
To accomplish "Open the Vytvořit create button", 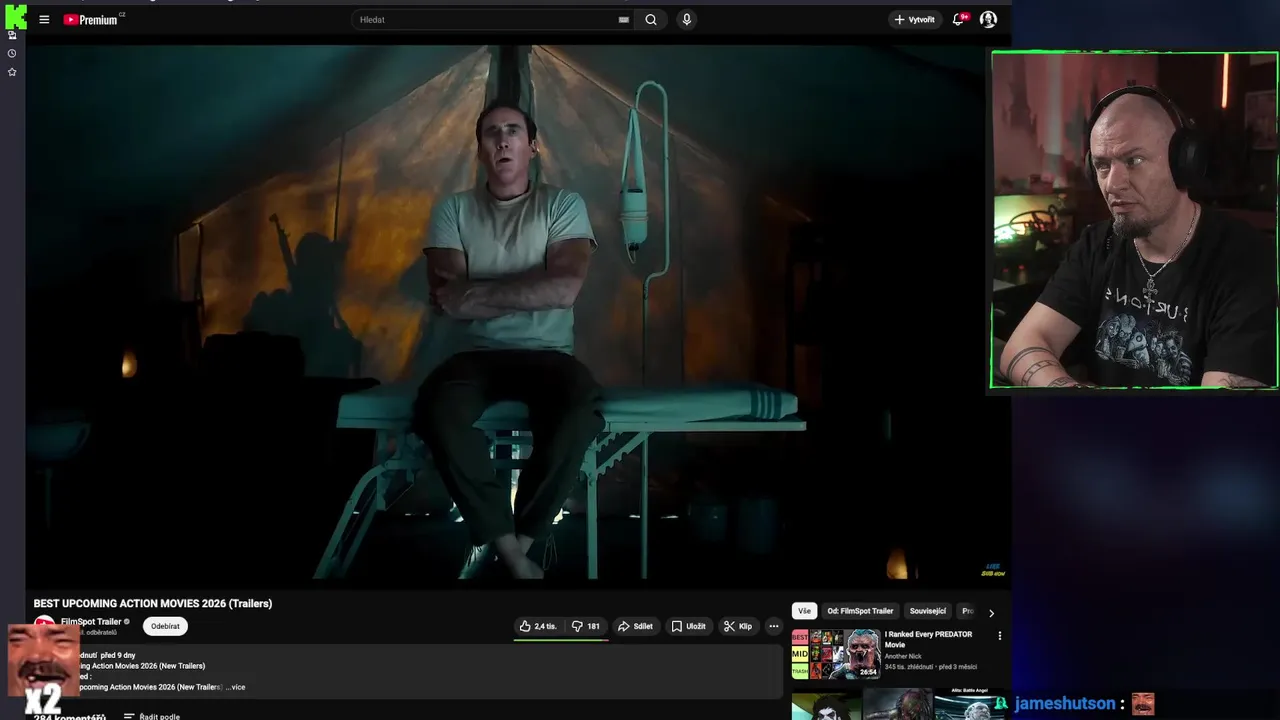I will (914, 19).
